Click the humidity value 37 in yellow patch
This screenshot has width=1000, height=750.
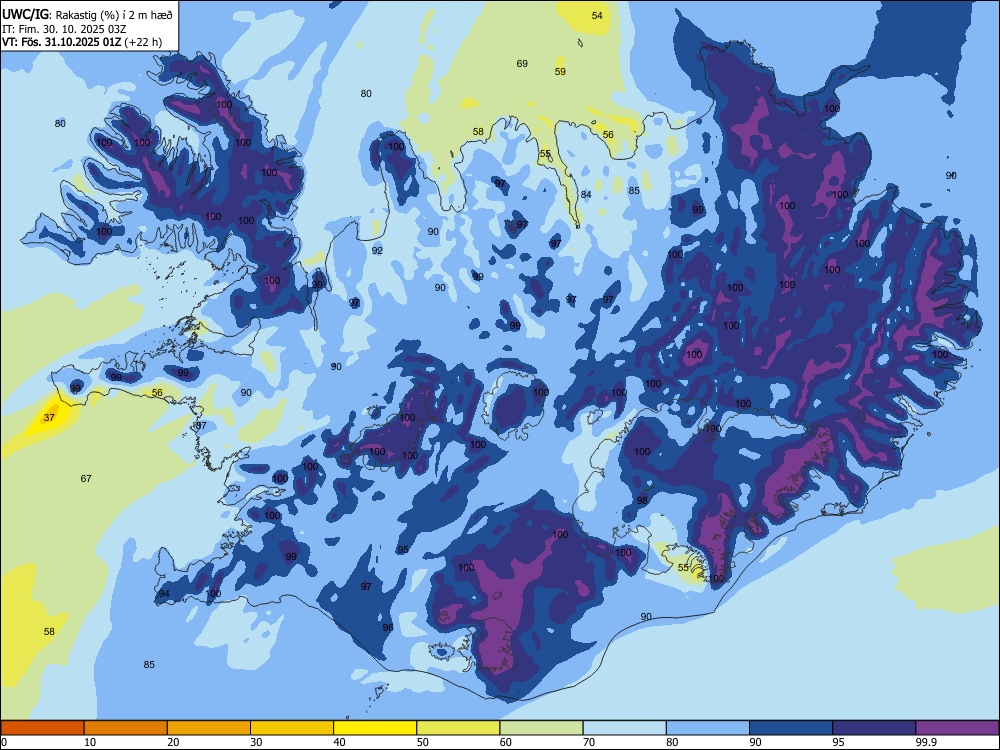tap(49, 418)
